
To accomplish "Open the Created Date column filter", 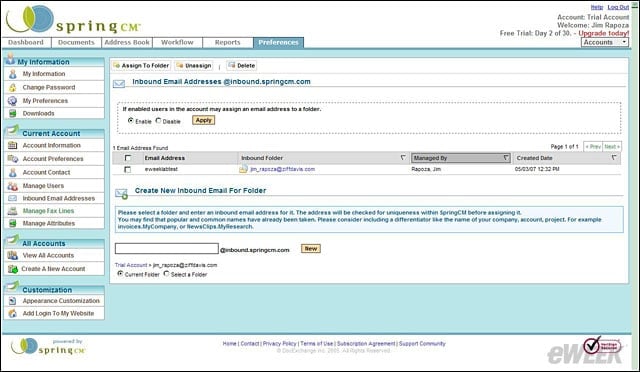I will (614, 158).
